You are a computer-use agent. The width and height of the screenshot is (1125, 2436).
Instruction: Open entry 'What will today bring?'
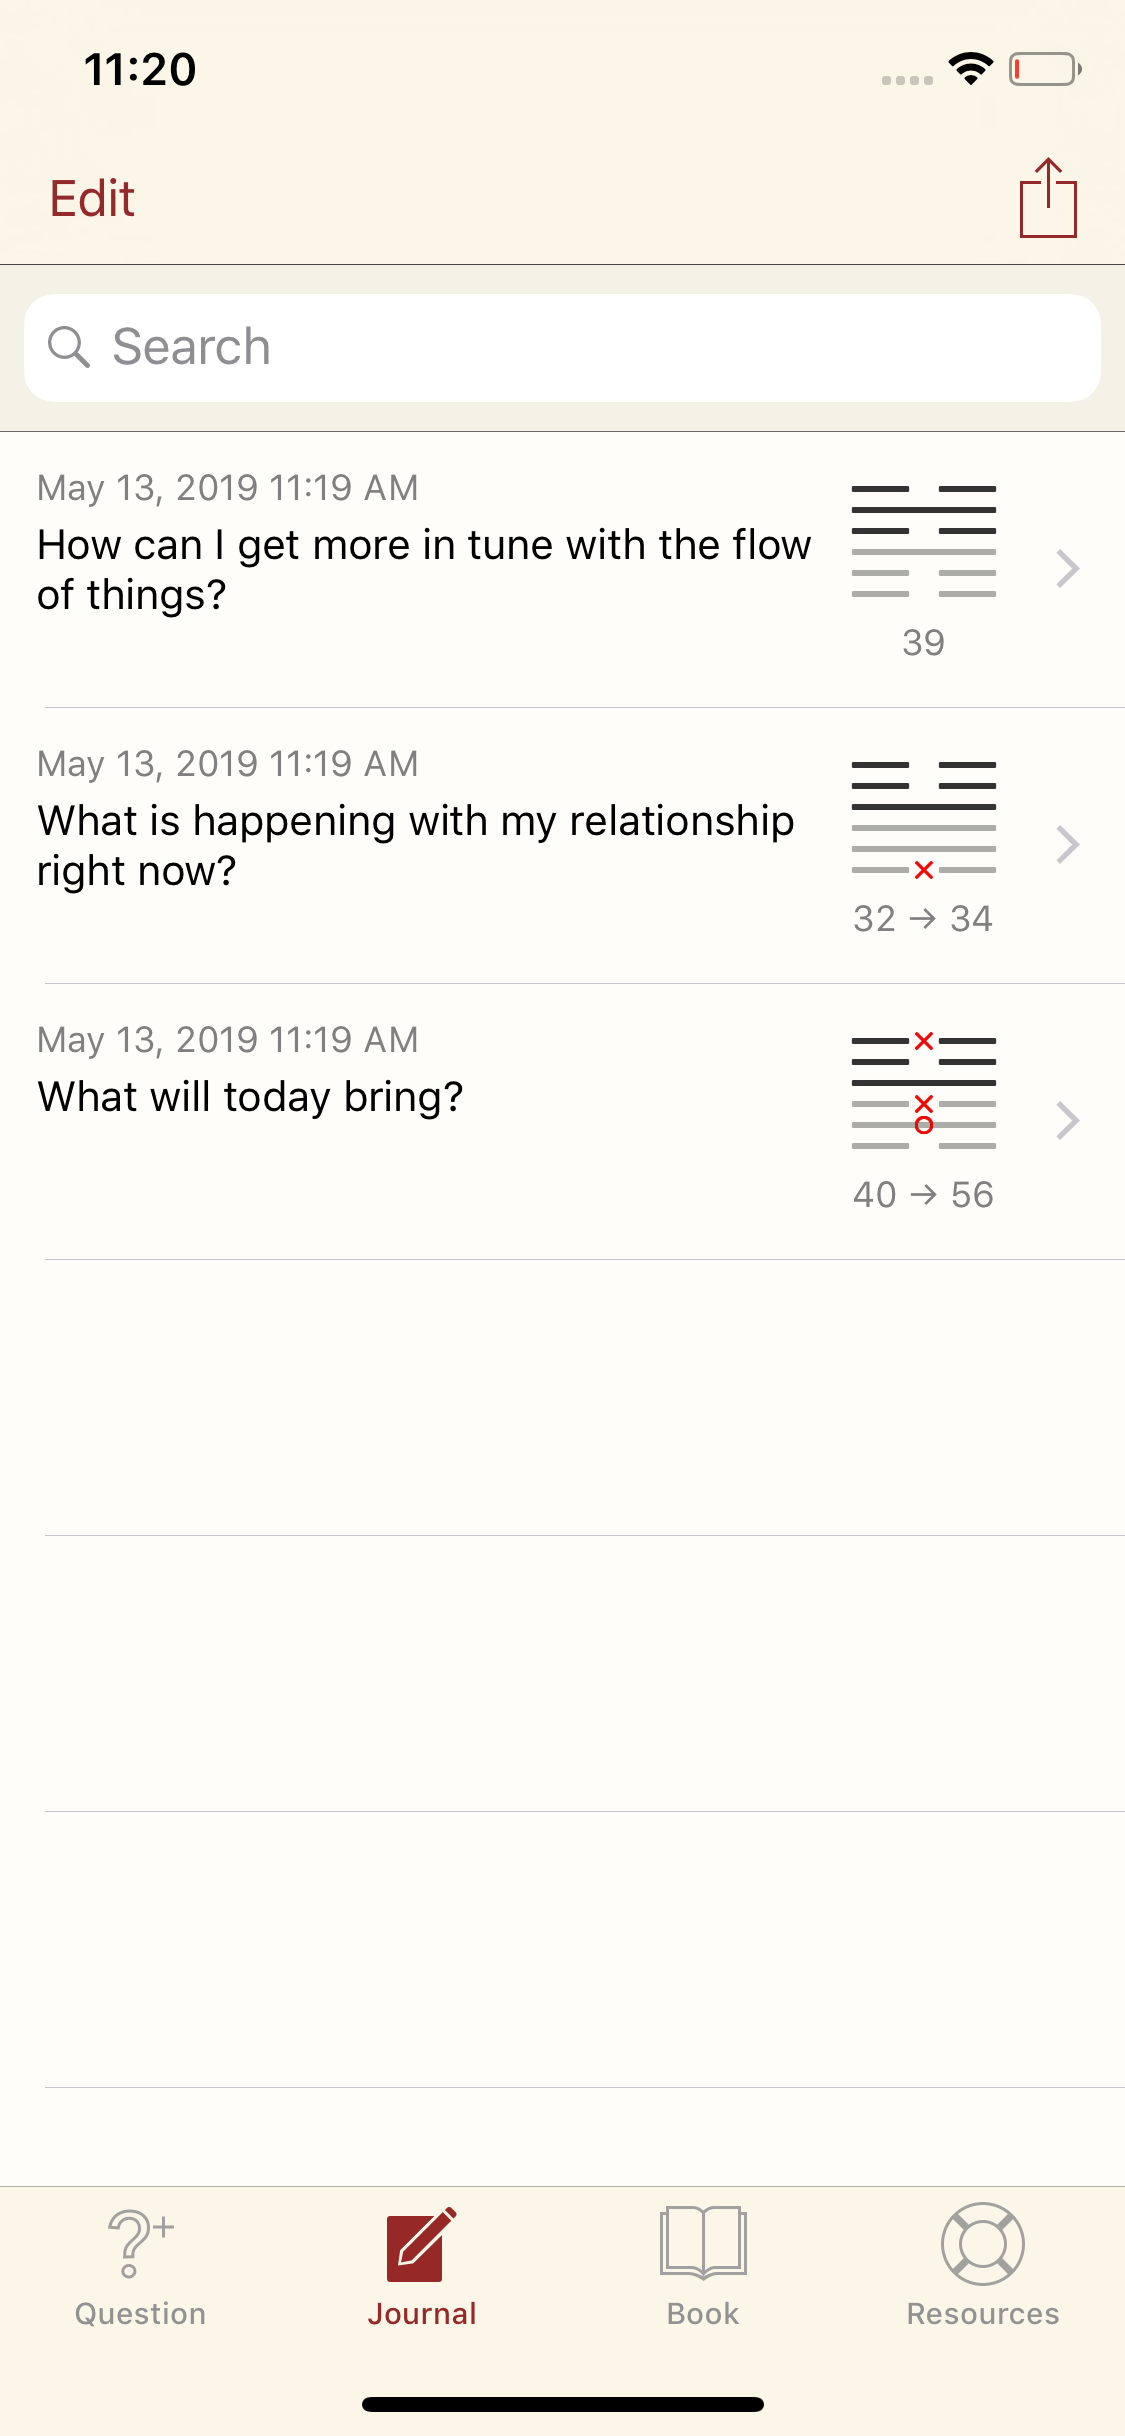562,1121
